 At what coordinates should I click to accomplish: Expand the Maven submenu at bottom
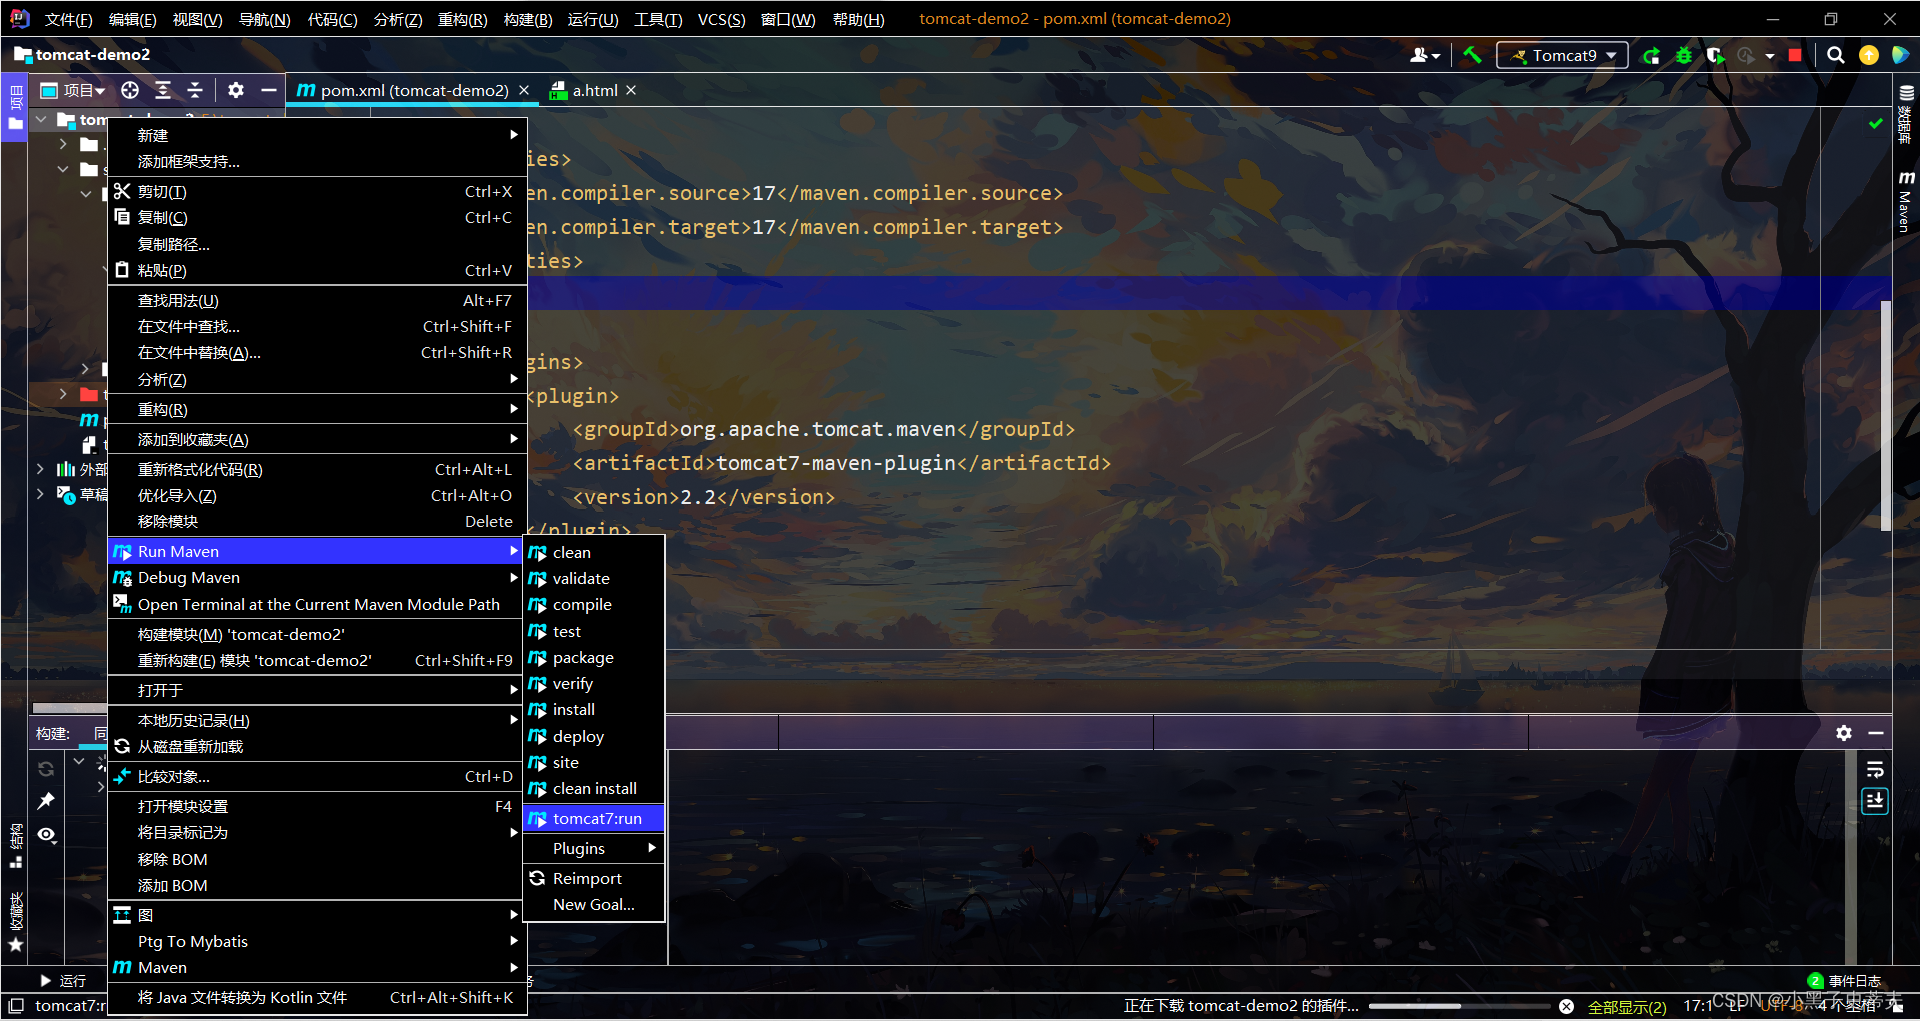317,967
